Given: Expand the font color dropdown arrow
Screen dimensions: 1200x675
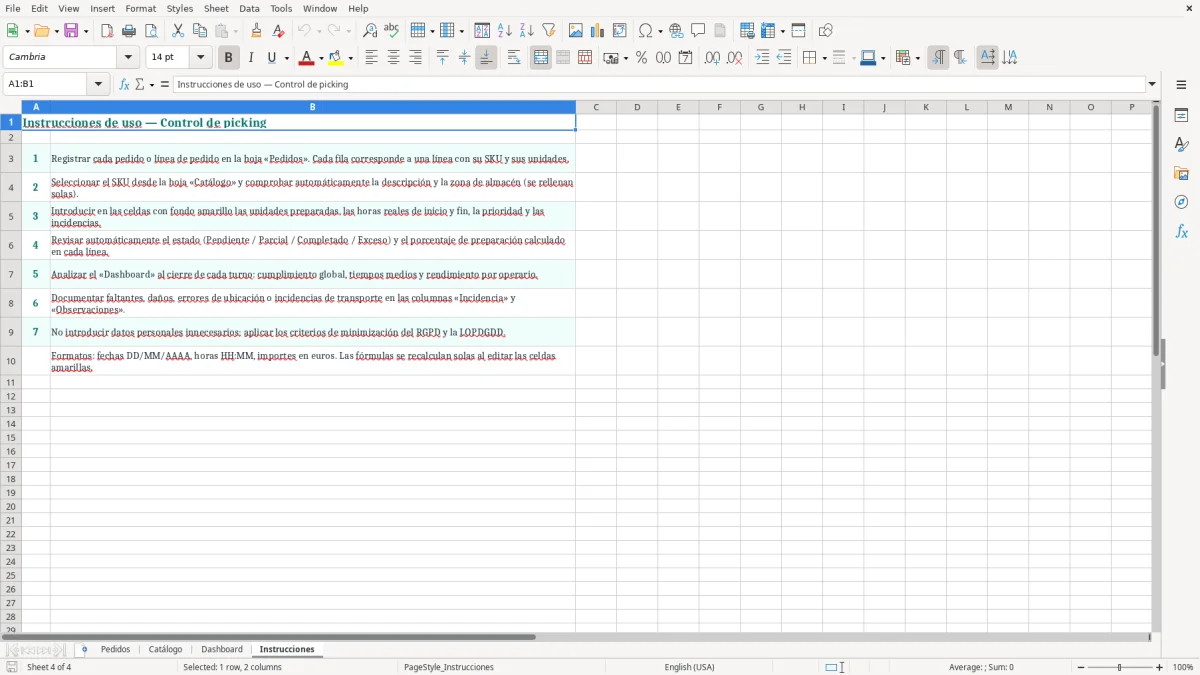Looking at the screenshot, I should pos(321,58).
